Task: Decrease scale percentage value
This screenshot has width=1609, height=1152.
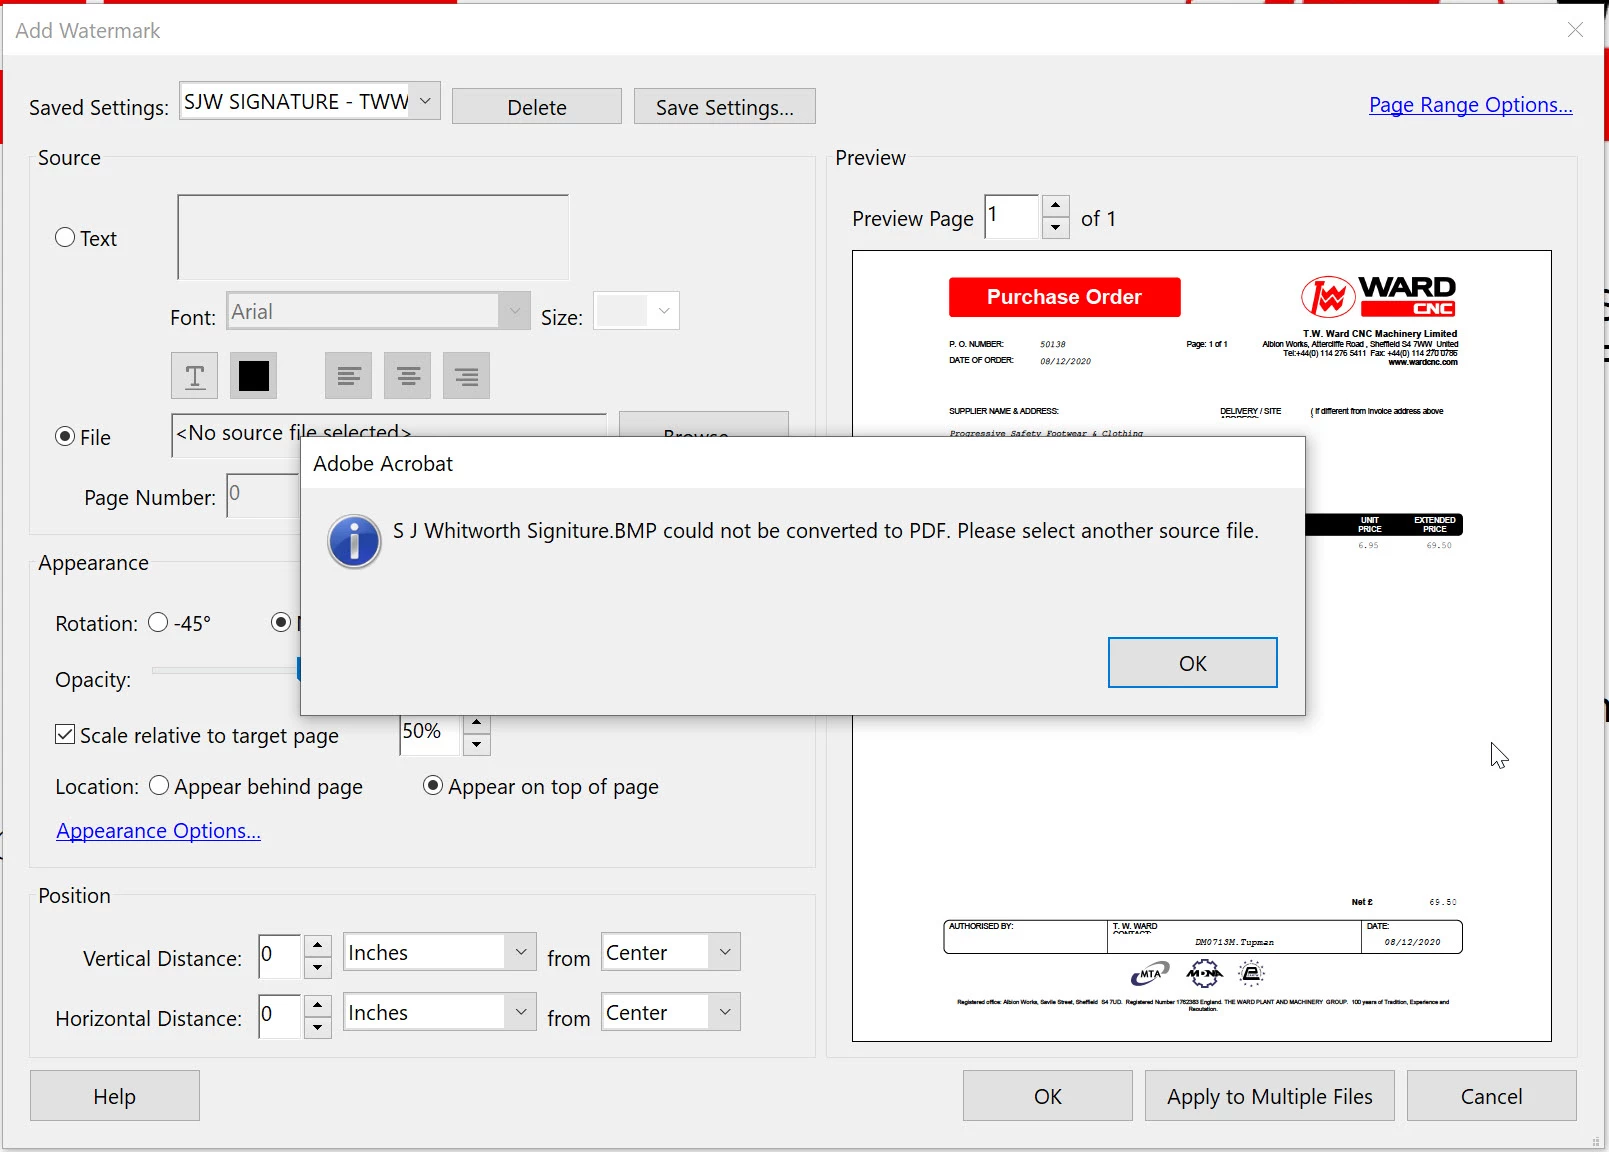Action: (477, 744)
